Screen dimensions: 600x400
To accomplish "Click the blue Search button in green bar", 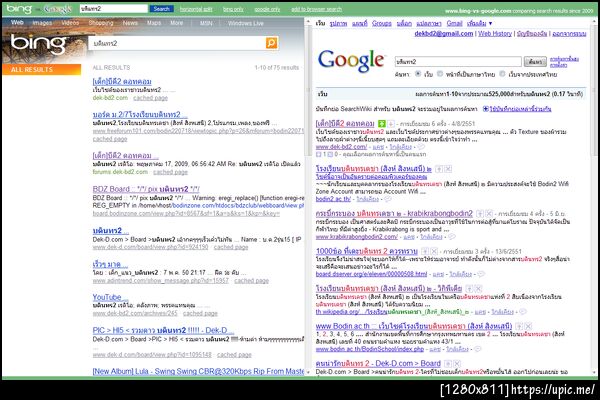I will point(161,8).
